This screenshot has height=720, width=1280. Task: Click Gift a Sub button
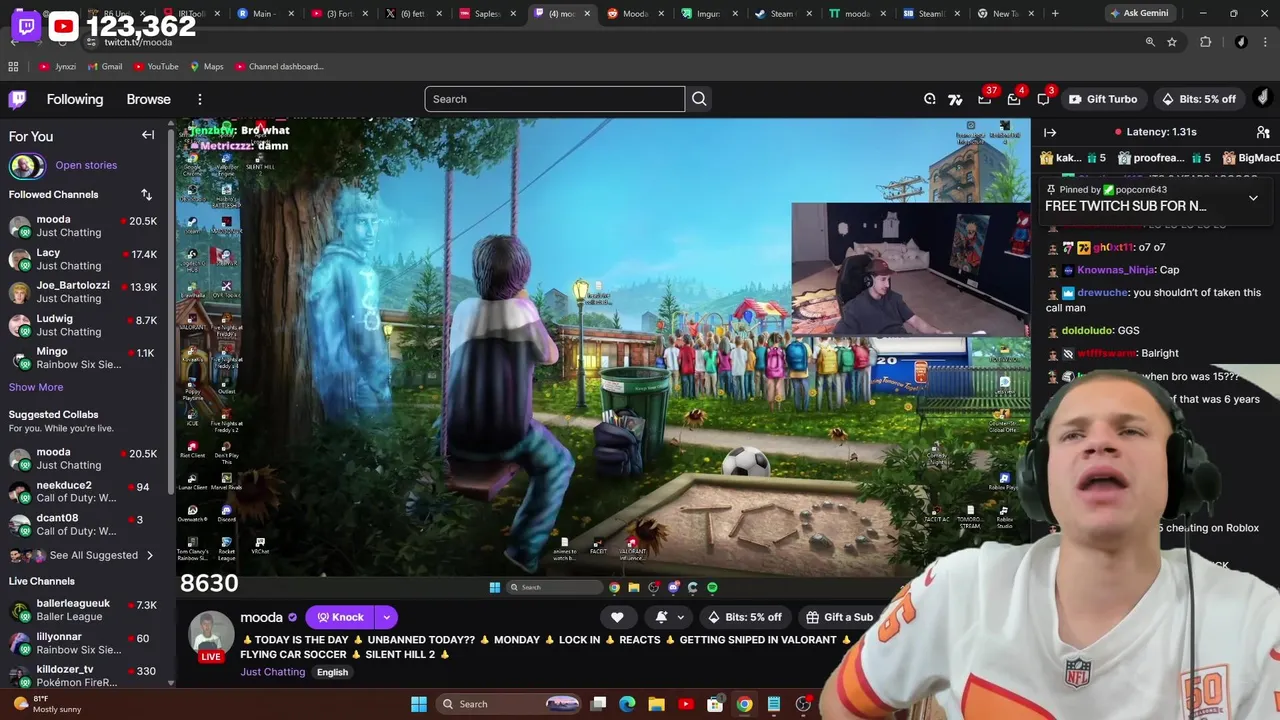pyautogui.click(x=839, y=617)
